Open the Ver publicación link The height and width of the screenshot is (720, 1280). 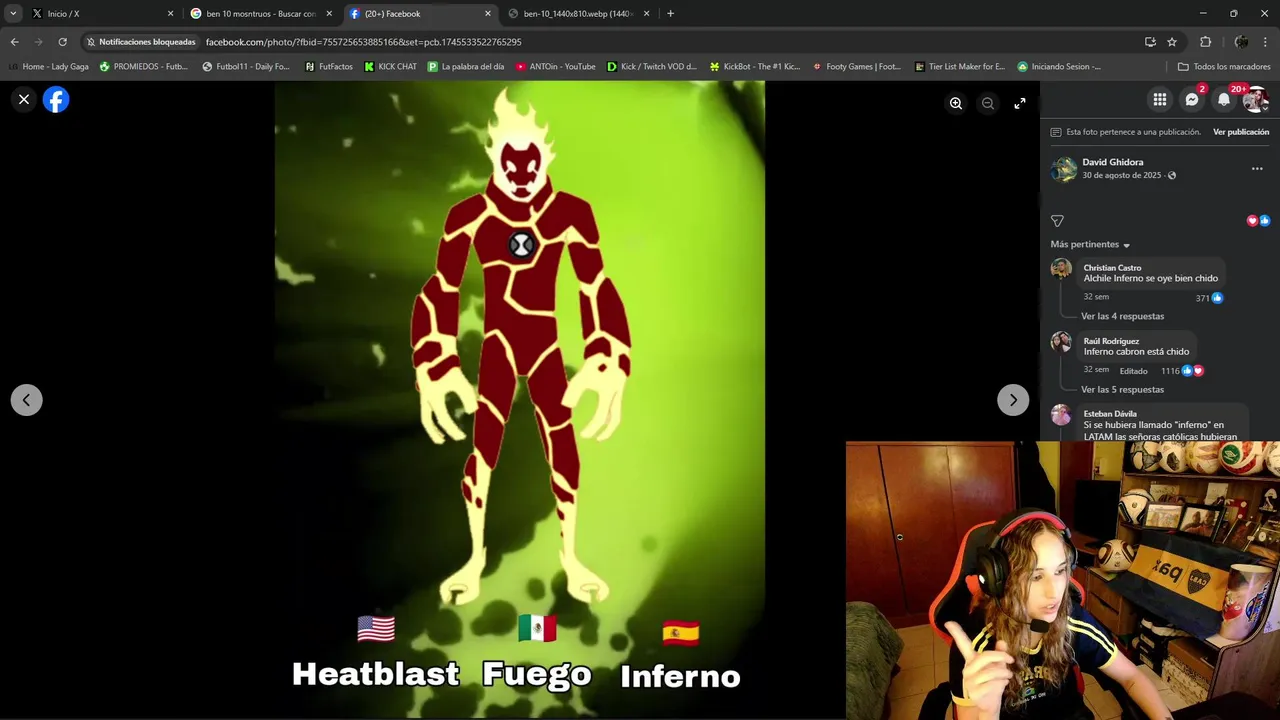(1241, 132)
